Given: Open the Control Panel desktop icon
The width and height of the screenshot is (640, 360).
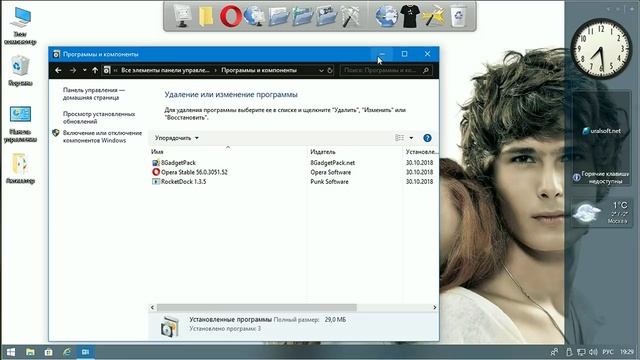Looking at the screenshot, I should 20,124.
